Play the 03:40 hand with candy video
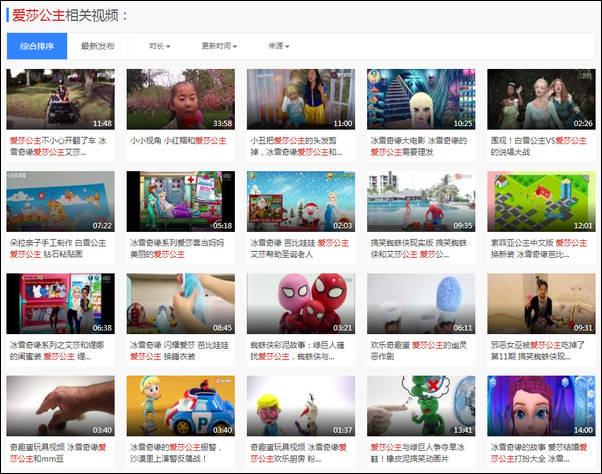602x474 pixels. tap(60, 406)
